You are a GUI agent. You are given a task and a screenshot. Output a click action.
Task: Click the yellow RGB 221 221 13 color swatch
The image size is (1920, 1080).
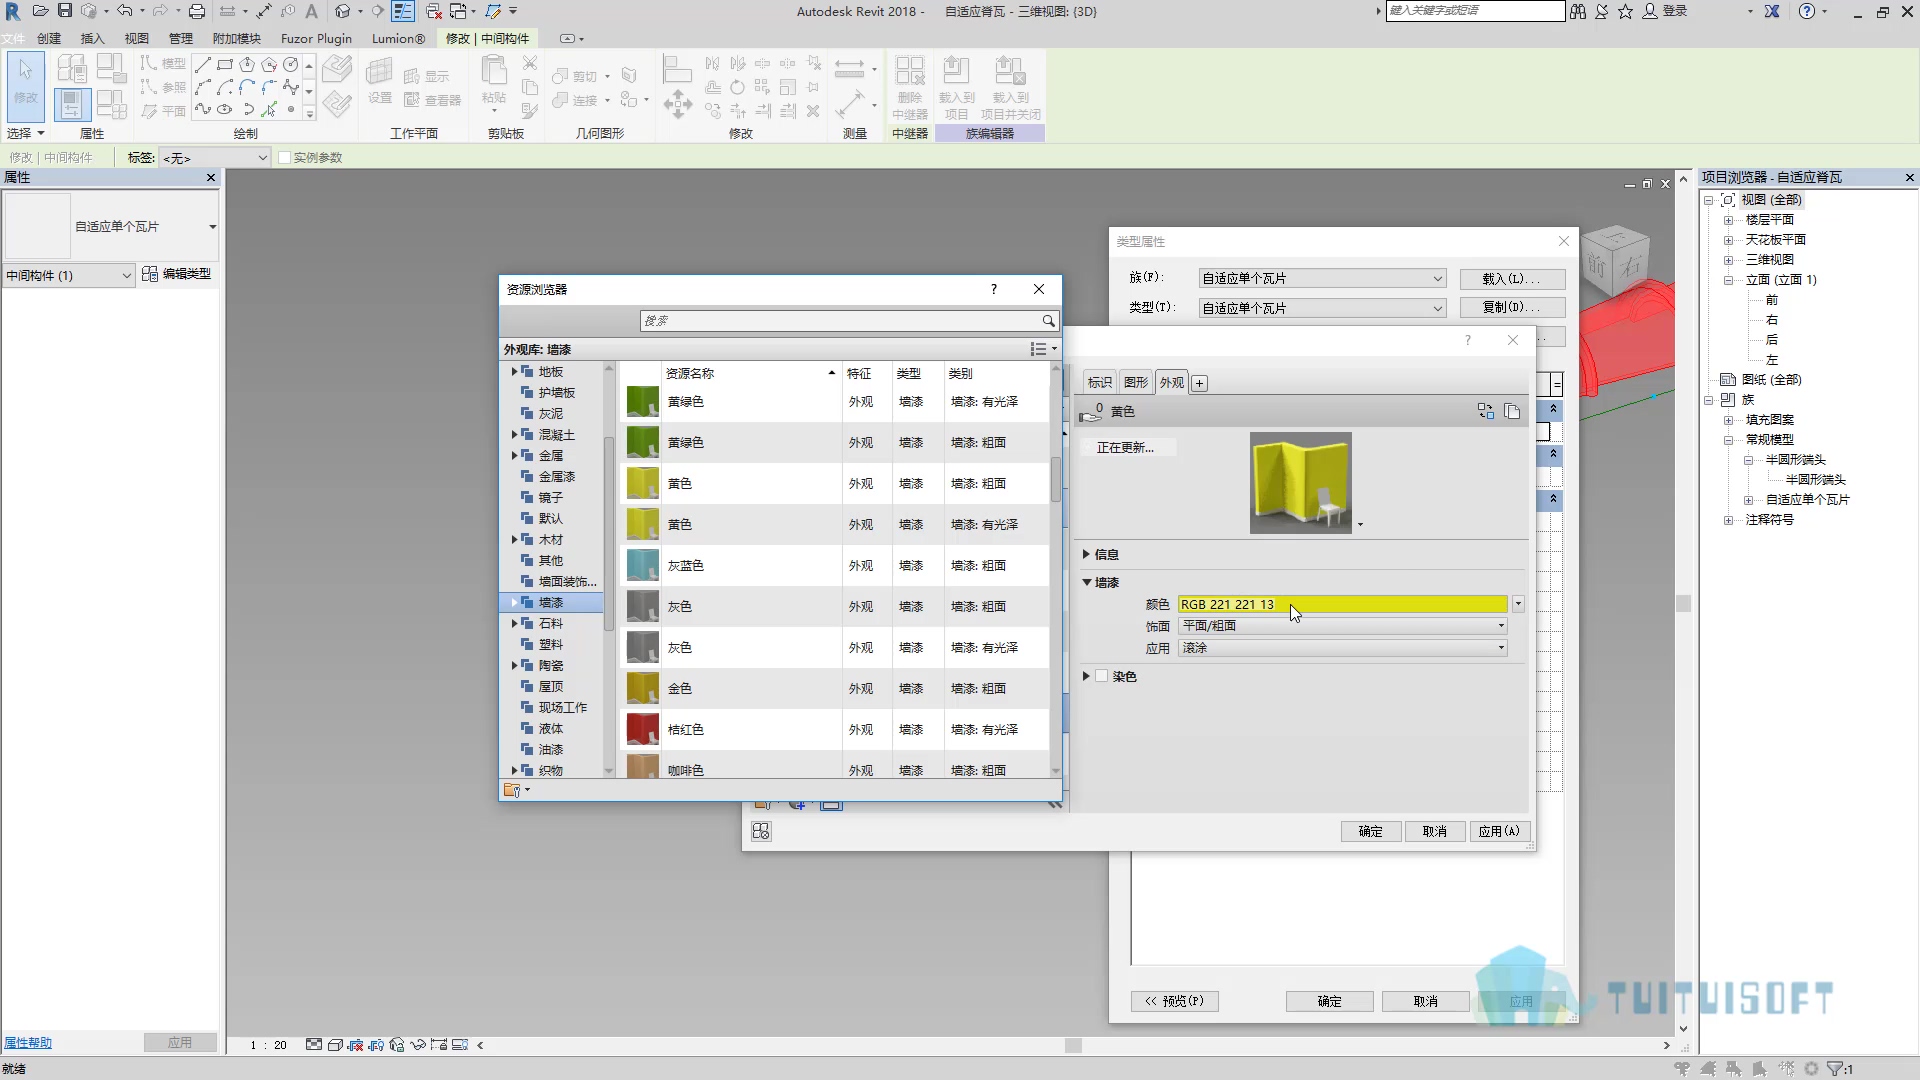(x=1342, y=604)
